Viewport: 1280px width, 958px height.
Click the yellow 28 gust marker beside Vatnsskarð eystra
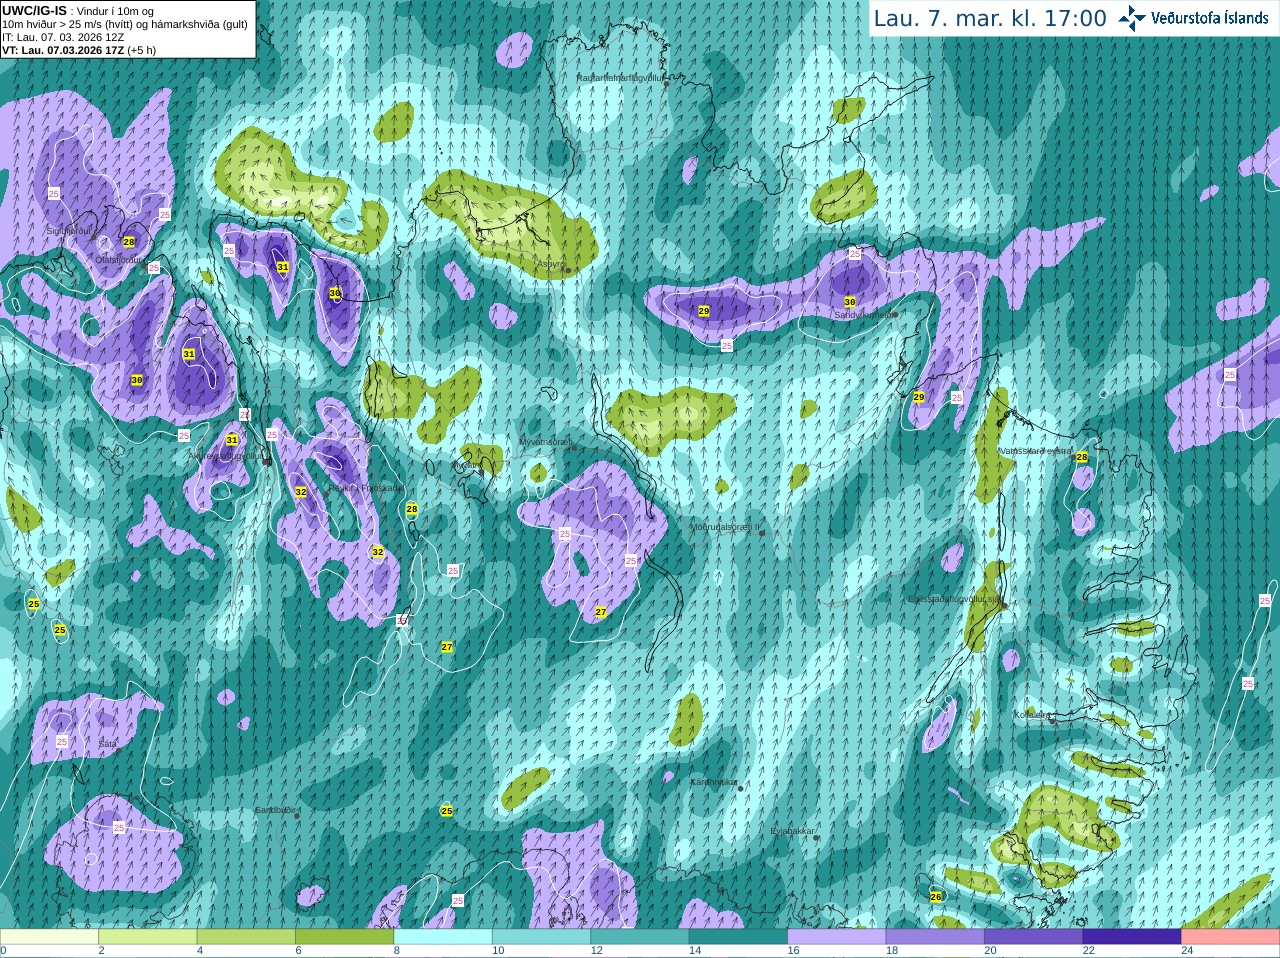(x=1081, y=457)
